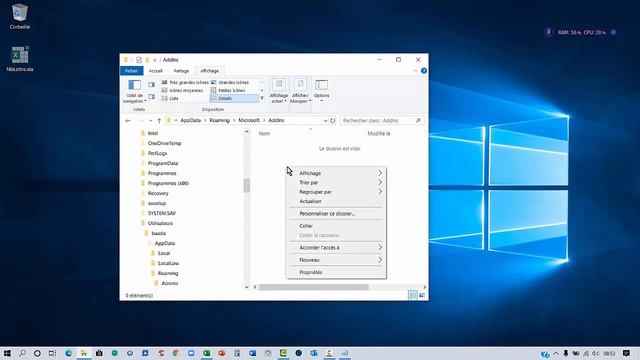Click the volume speaker tray icon
Screen dimensions: 640x360
coord(596,353)
